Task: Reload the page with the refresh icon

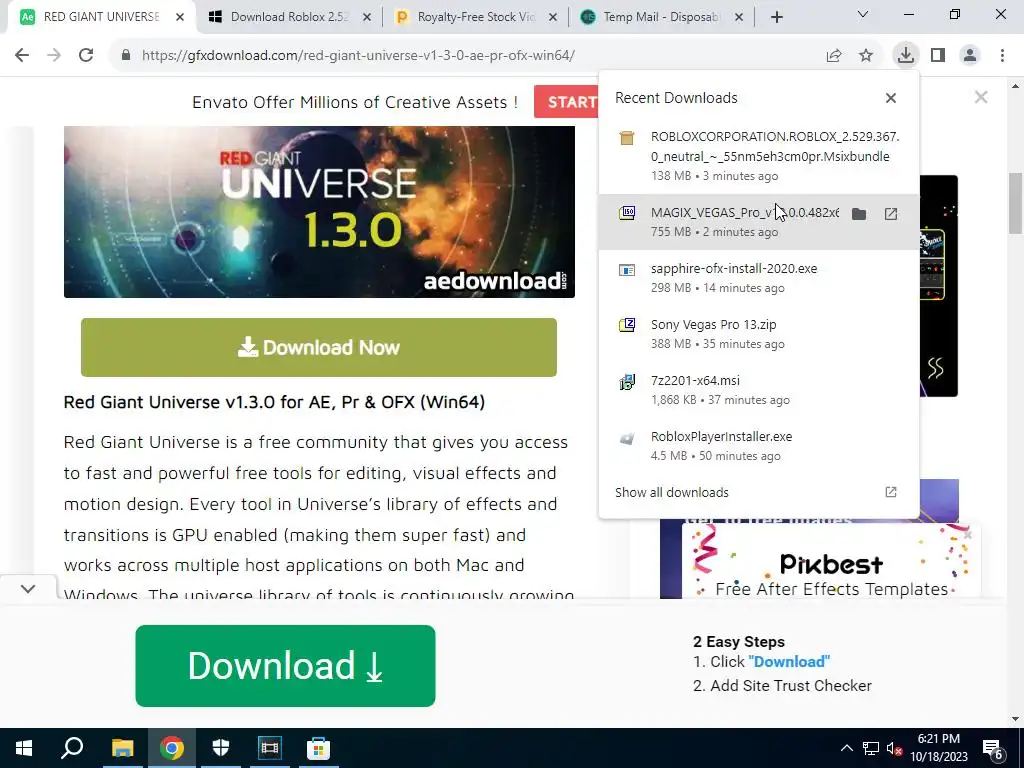Action: coord(86,56)
